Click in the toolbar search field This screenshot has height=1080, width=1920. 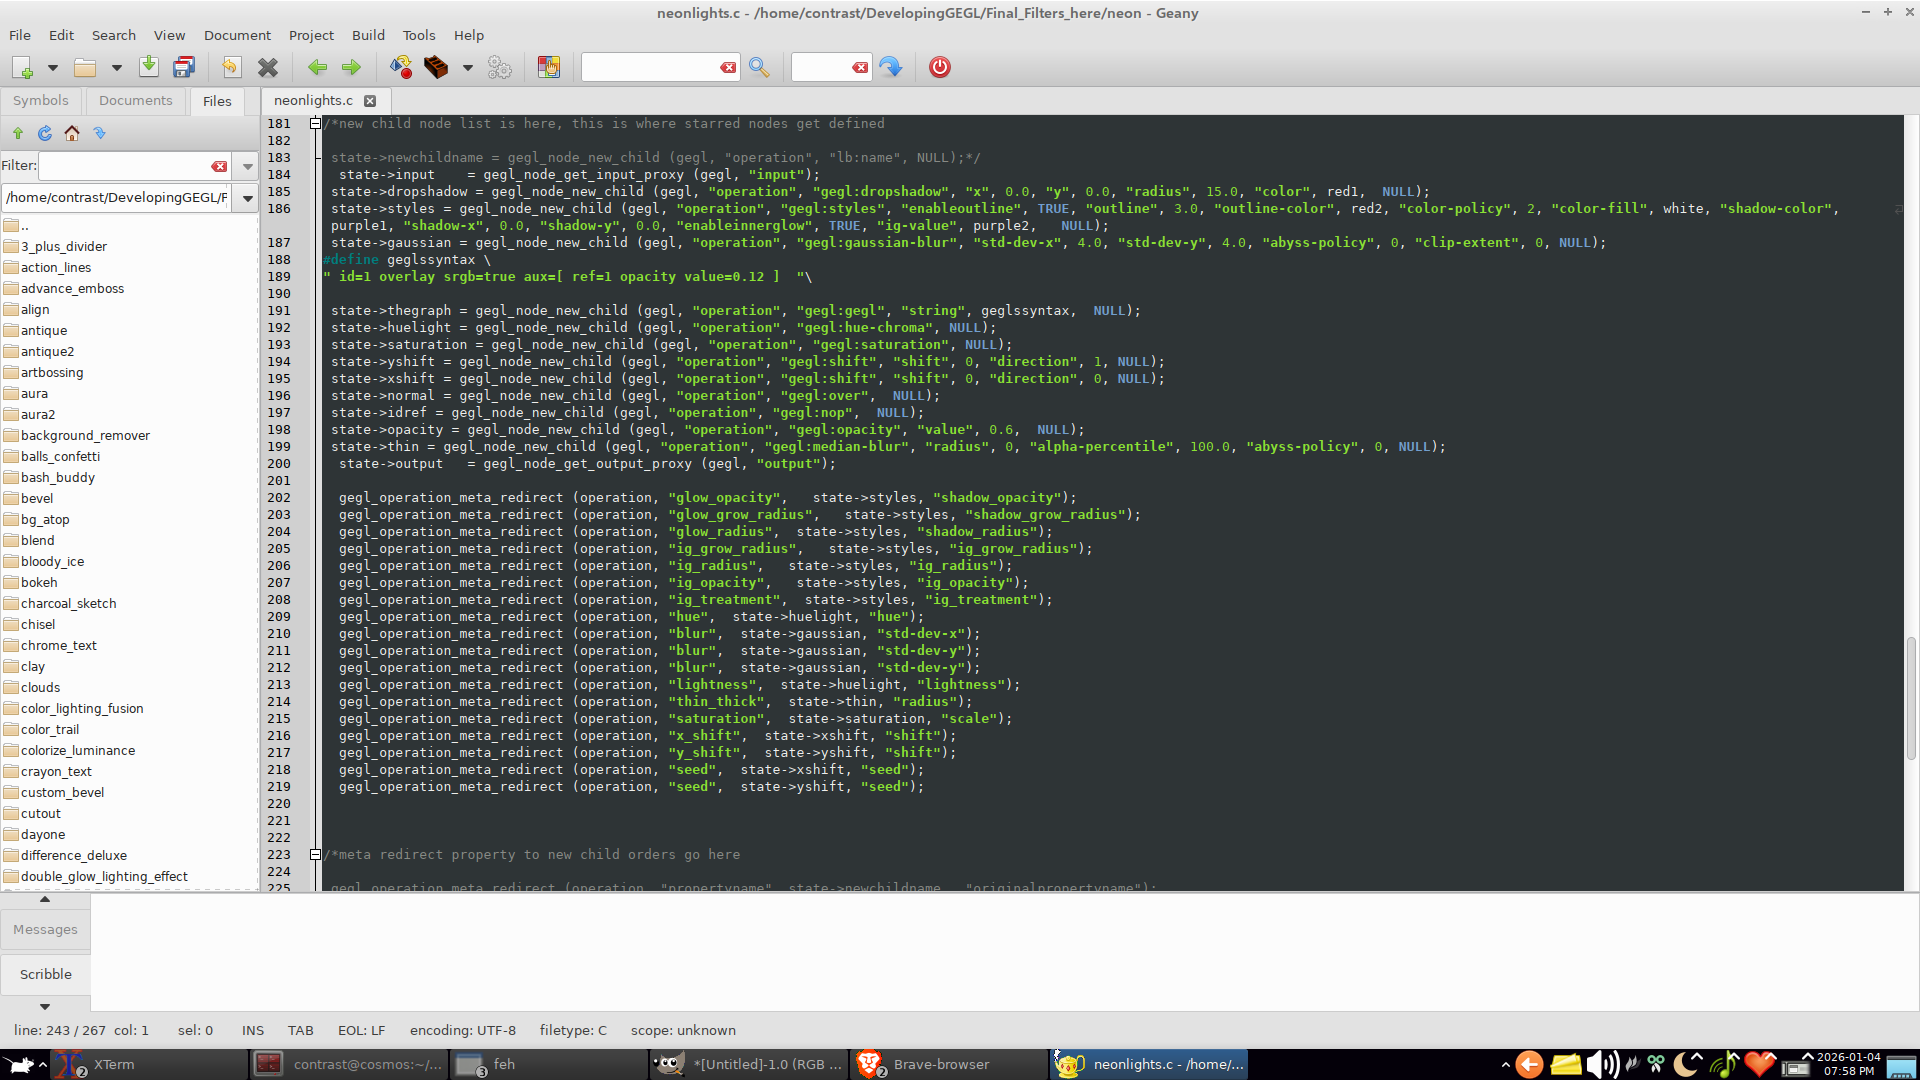click(650, 67)
